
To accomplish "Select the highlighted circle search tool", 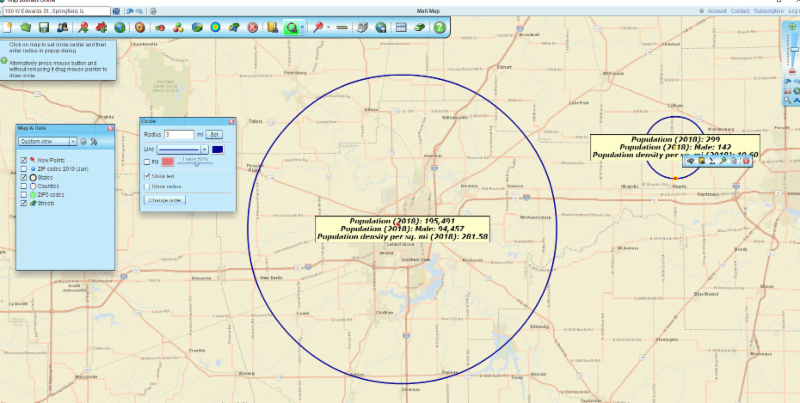I will pos(292,28).
